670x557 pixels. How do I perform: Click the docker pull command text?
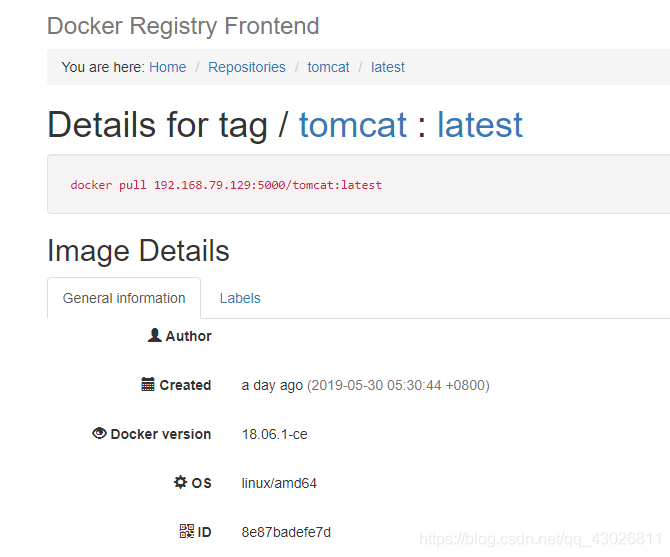[x=226, y=185]
